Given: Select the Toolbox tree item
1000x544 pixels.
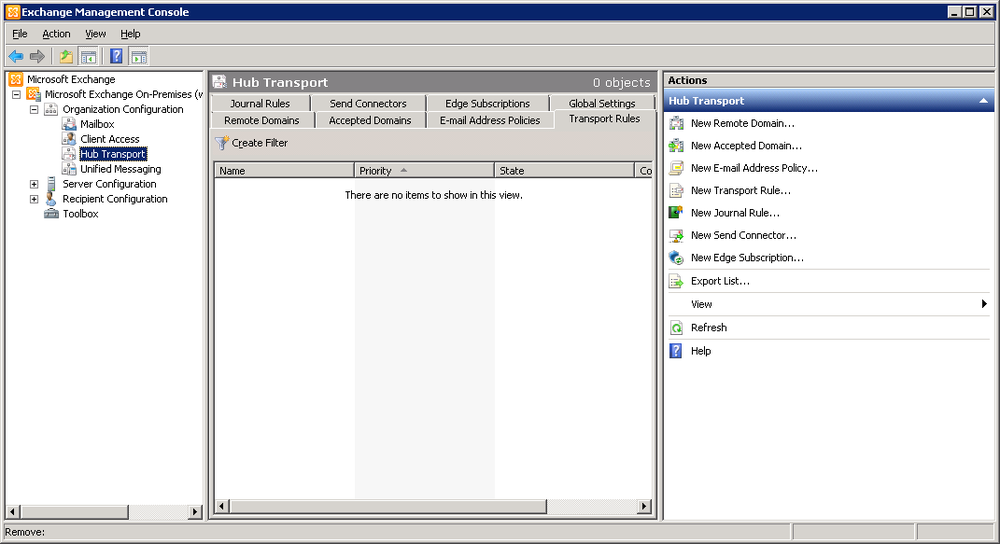Looking at the screenshot, I should (80, 214).
